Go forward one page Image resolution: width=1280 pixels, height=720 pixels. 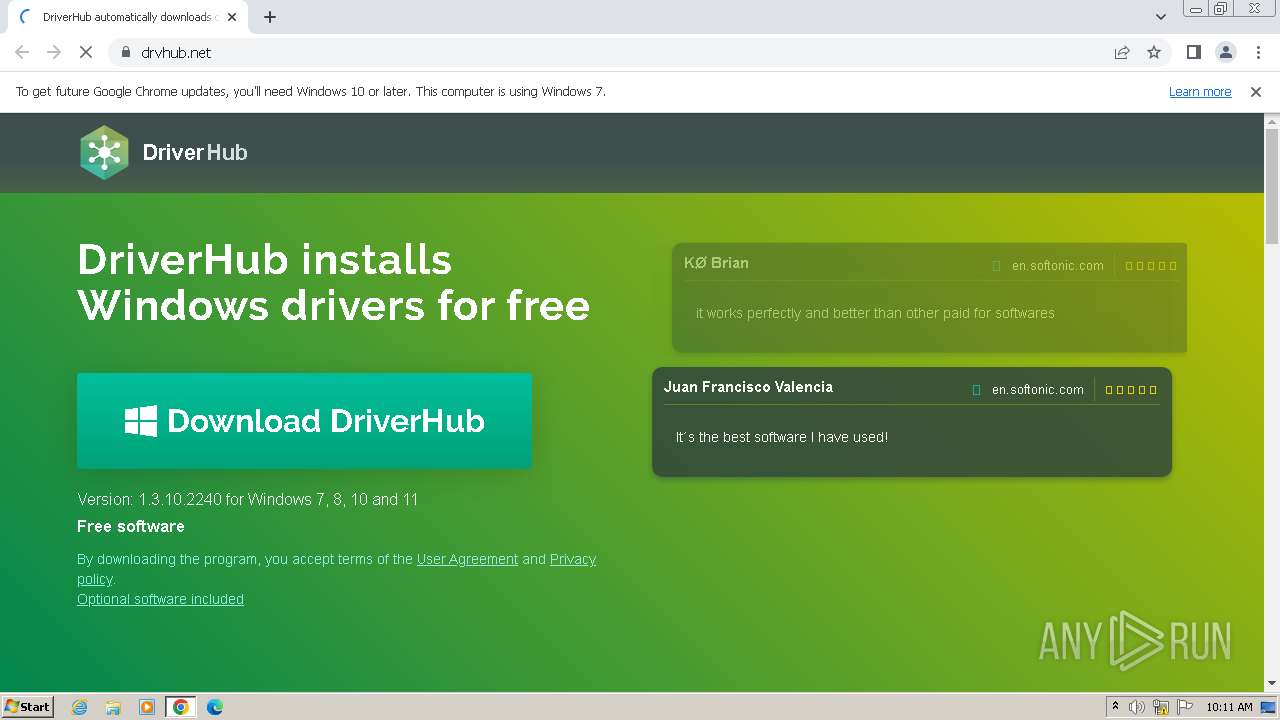(x=54, y=52)
